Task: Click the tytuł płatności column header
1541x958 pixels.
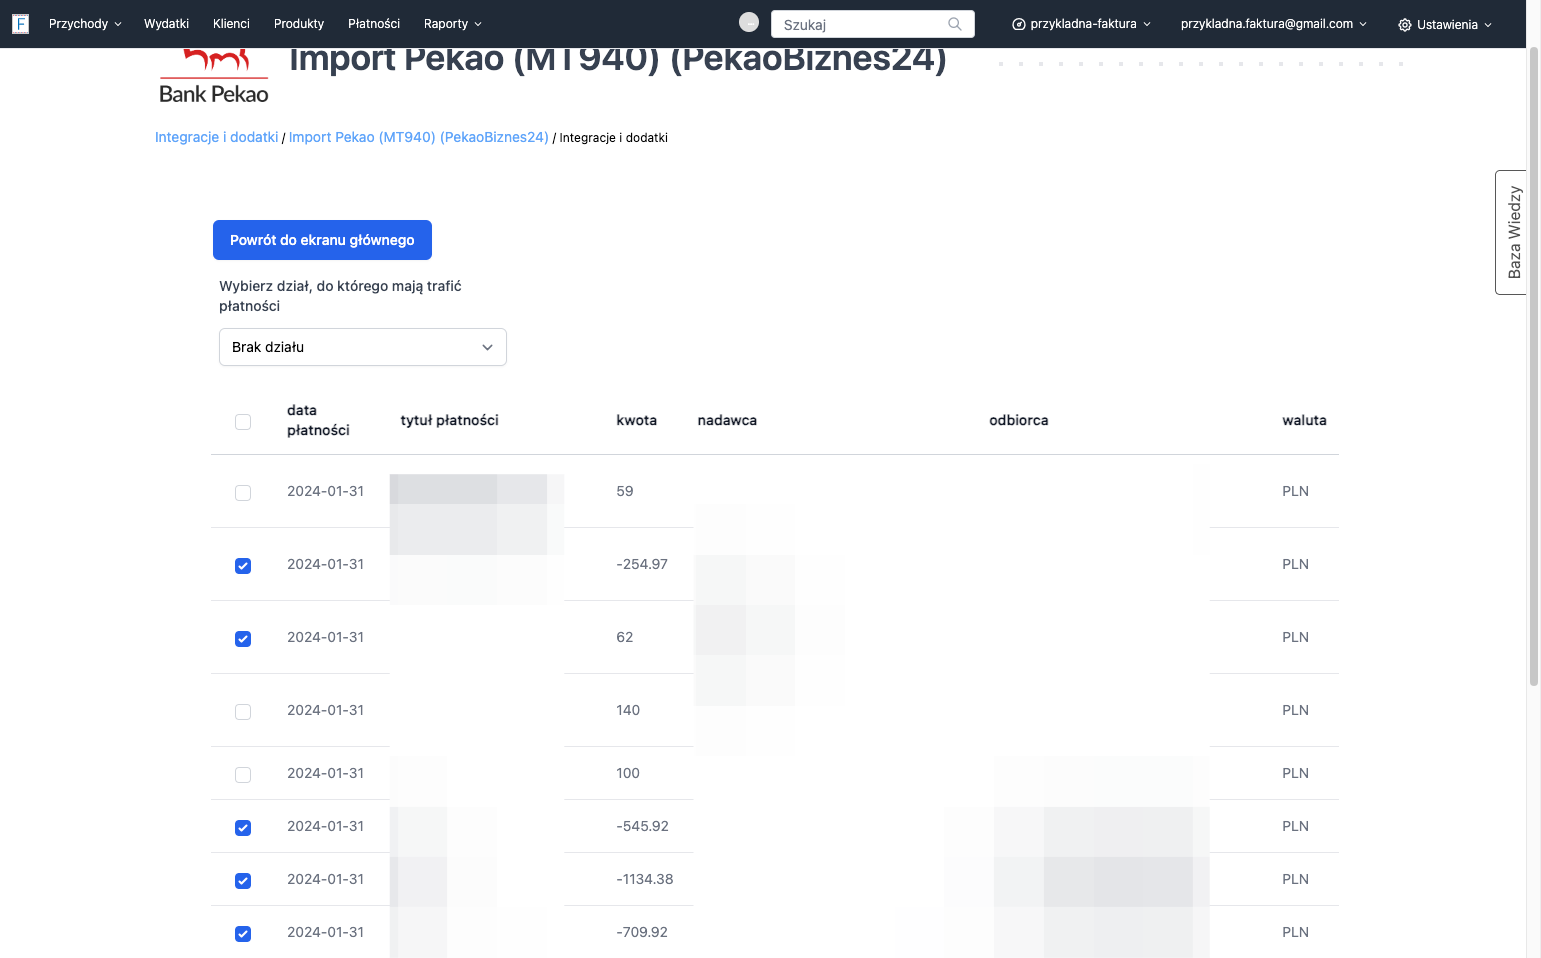Action: (450, 420)
